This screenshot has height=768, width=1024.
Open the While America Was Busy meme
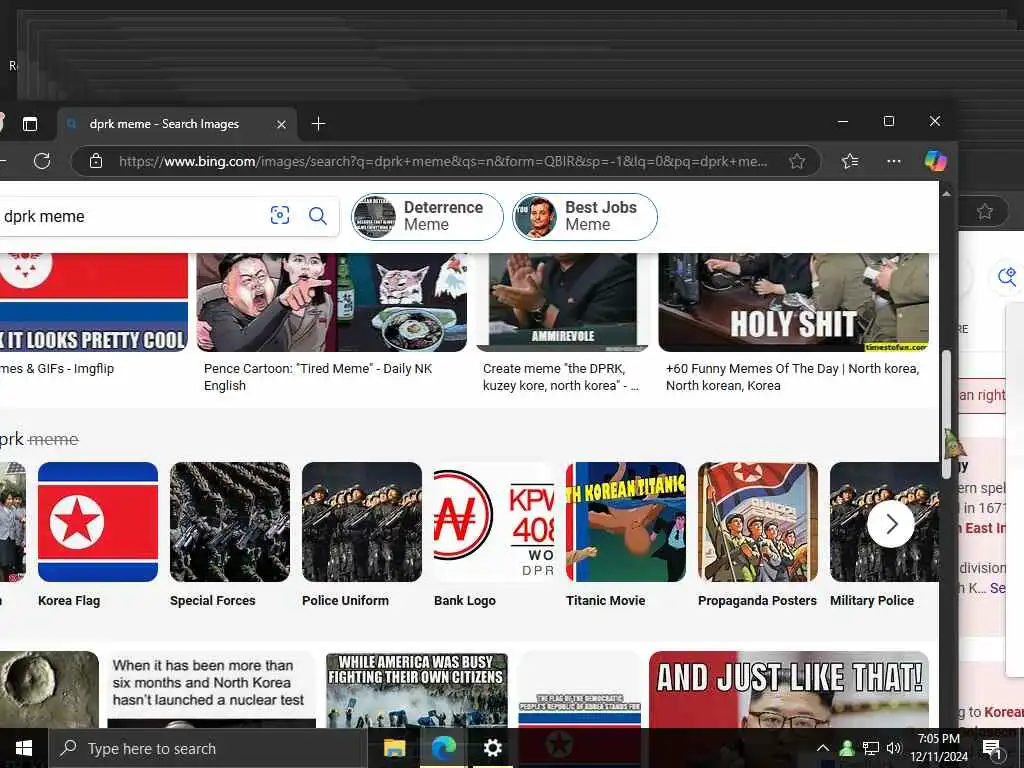[x=417, y=690]
